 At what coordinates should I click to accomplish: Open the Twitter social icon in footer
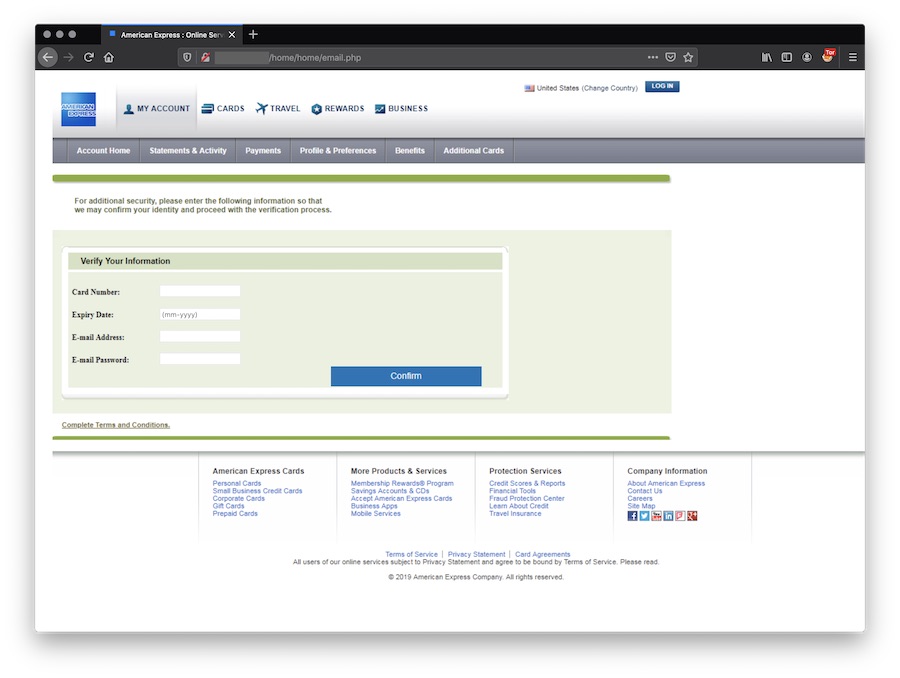pyautogui.click(x=644, y=516)
